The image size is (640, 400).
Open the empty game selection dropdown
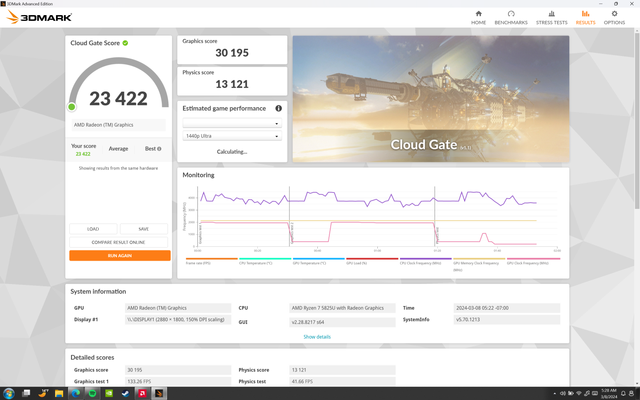(x=232, y=123)
